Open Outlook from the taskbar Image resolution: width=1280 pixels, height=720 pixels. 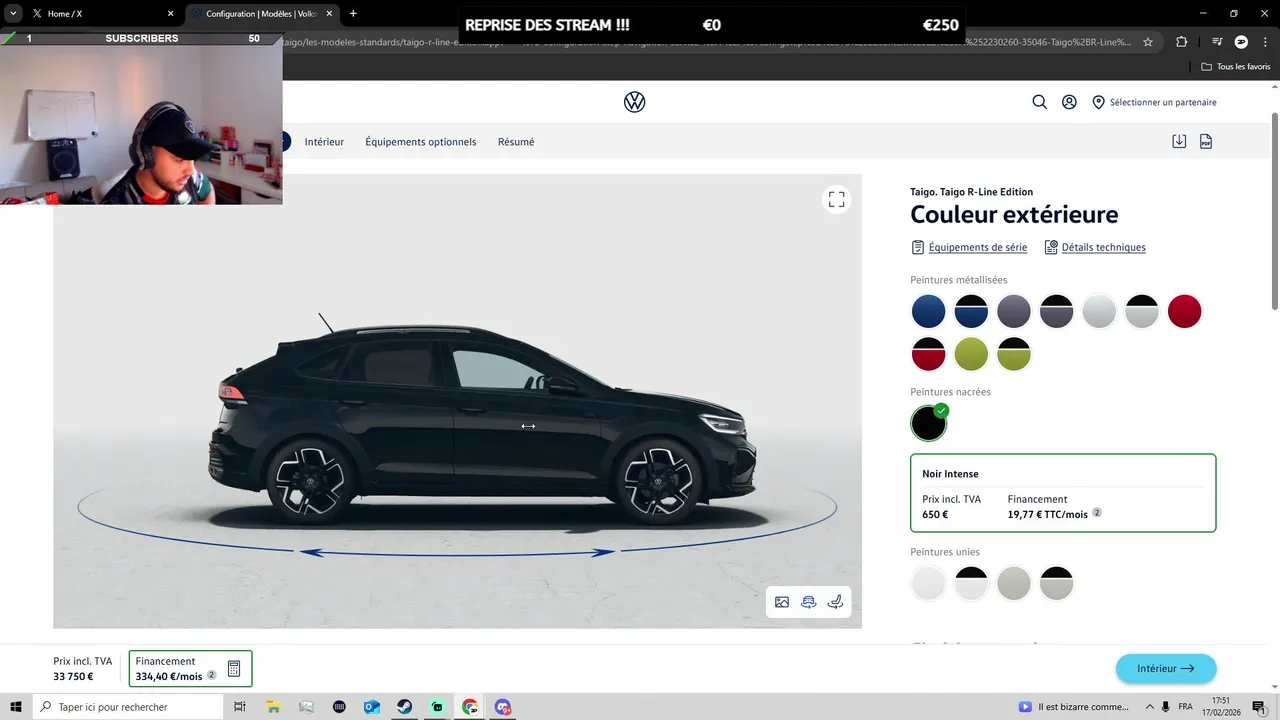pos(371,707)
